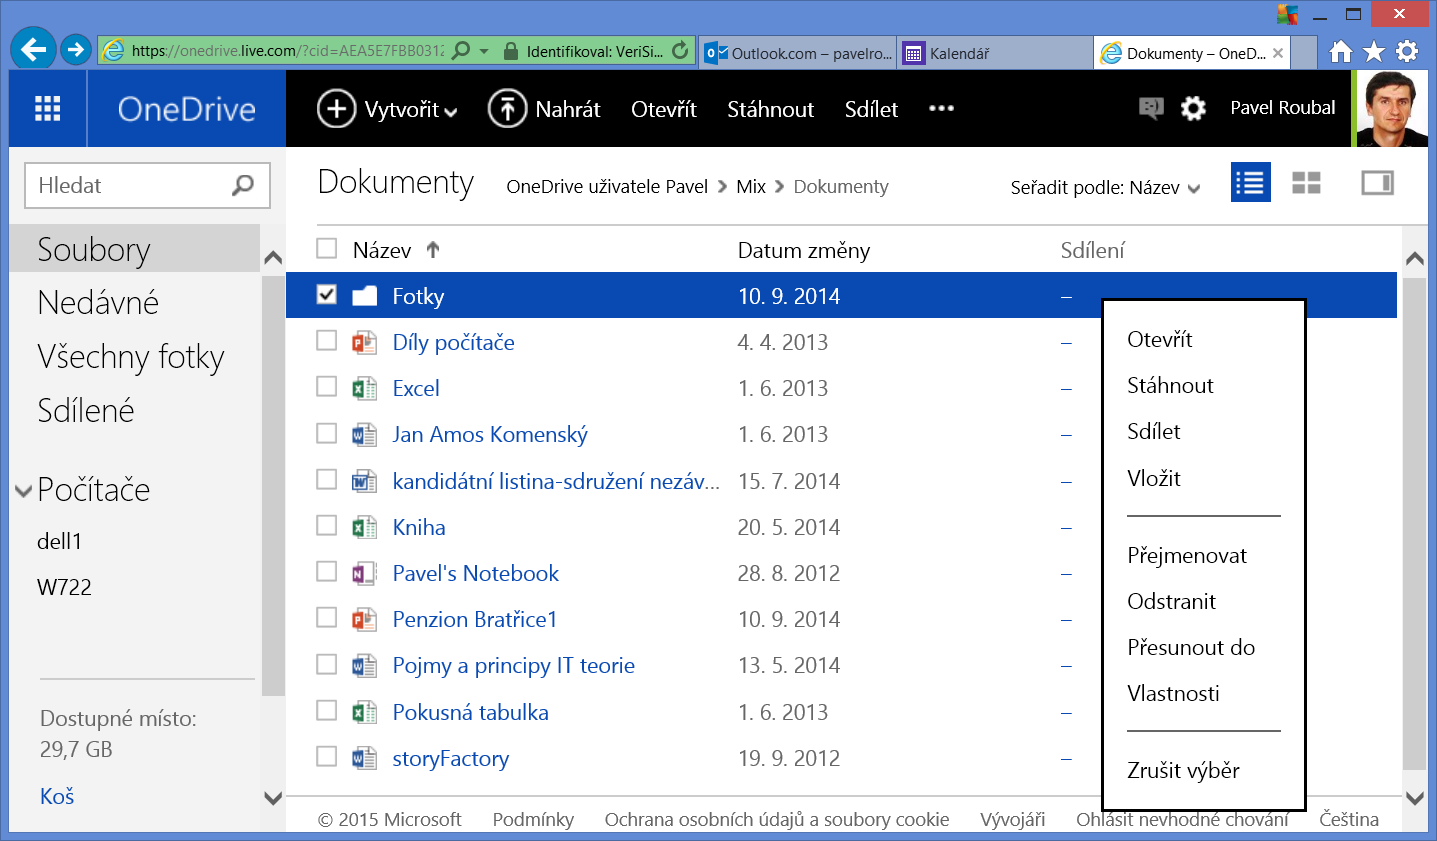Choose Vlastnosti in context menu
Viewport: 1437px width, 841px height.
coord(1173,693)
